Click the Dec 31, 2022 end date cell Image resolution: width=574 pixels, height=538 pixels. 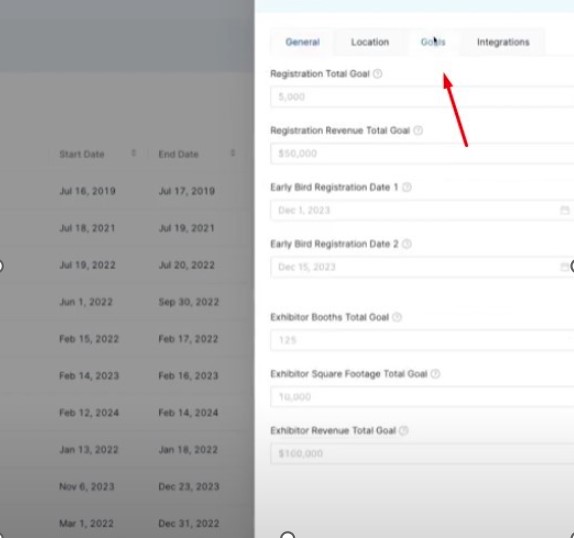pyautogui.click(x=189, y=524)
